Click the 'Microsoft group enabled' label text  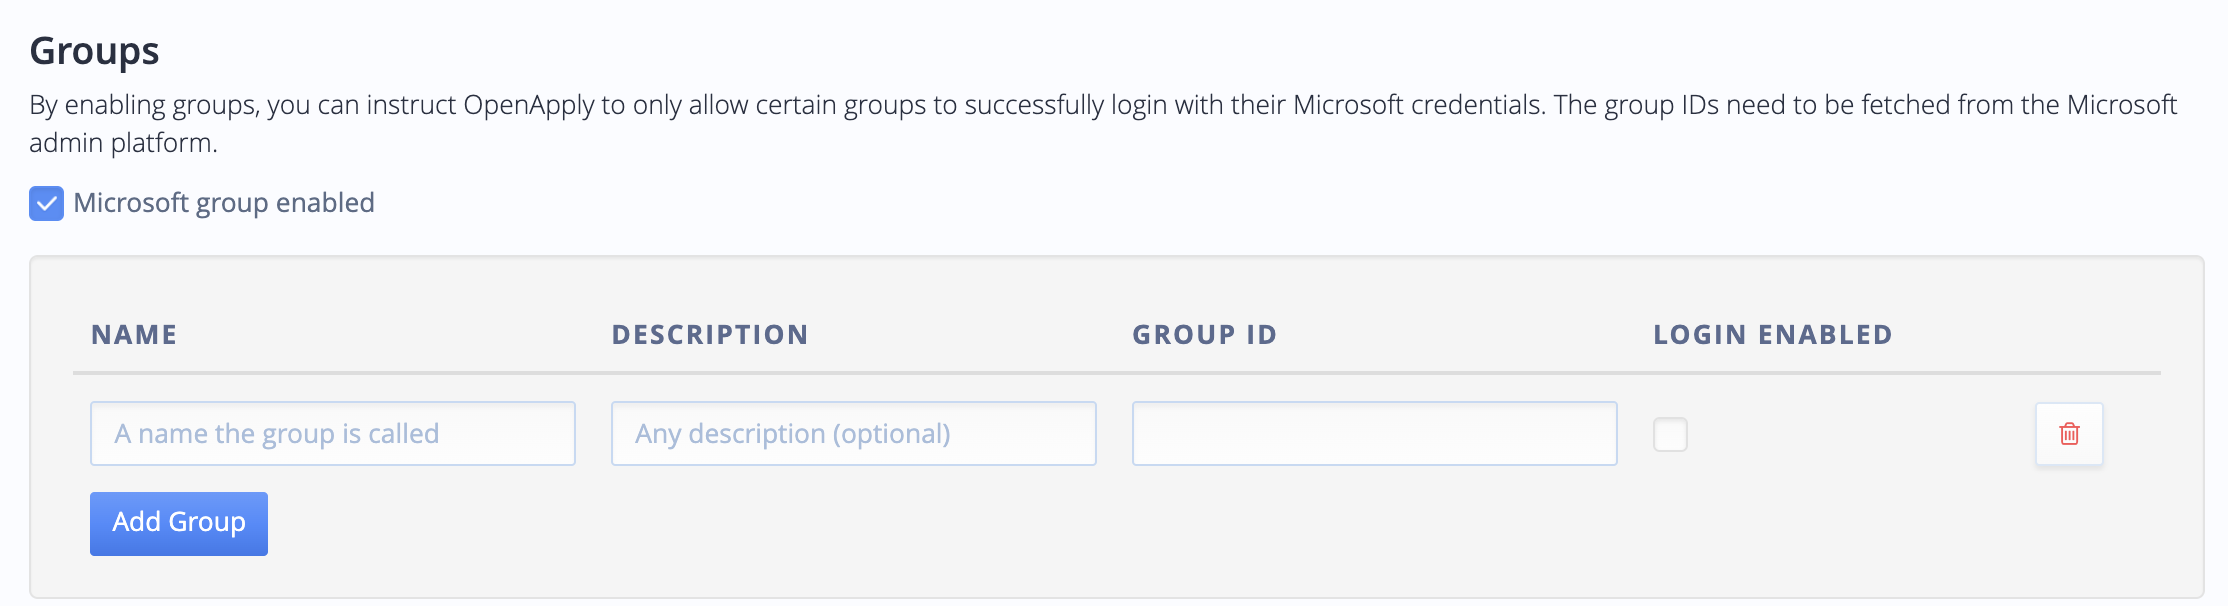point(224,203)
